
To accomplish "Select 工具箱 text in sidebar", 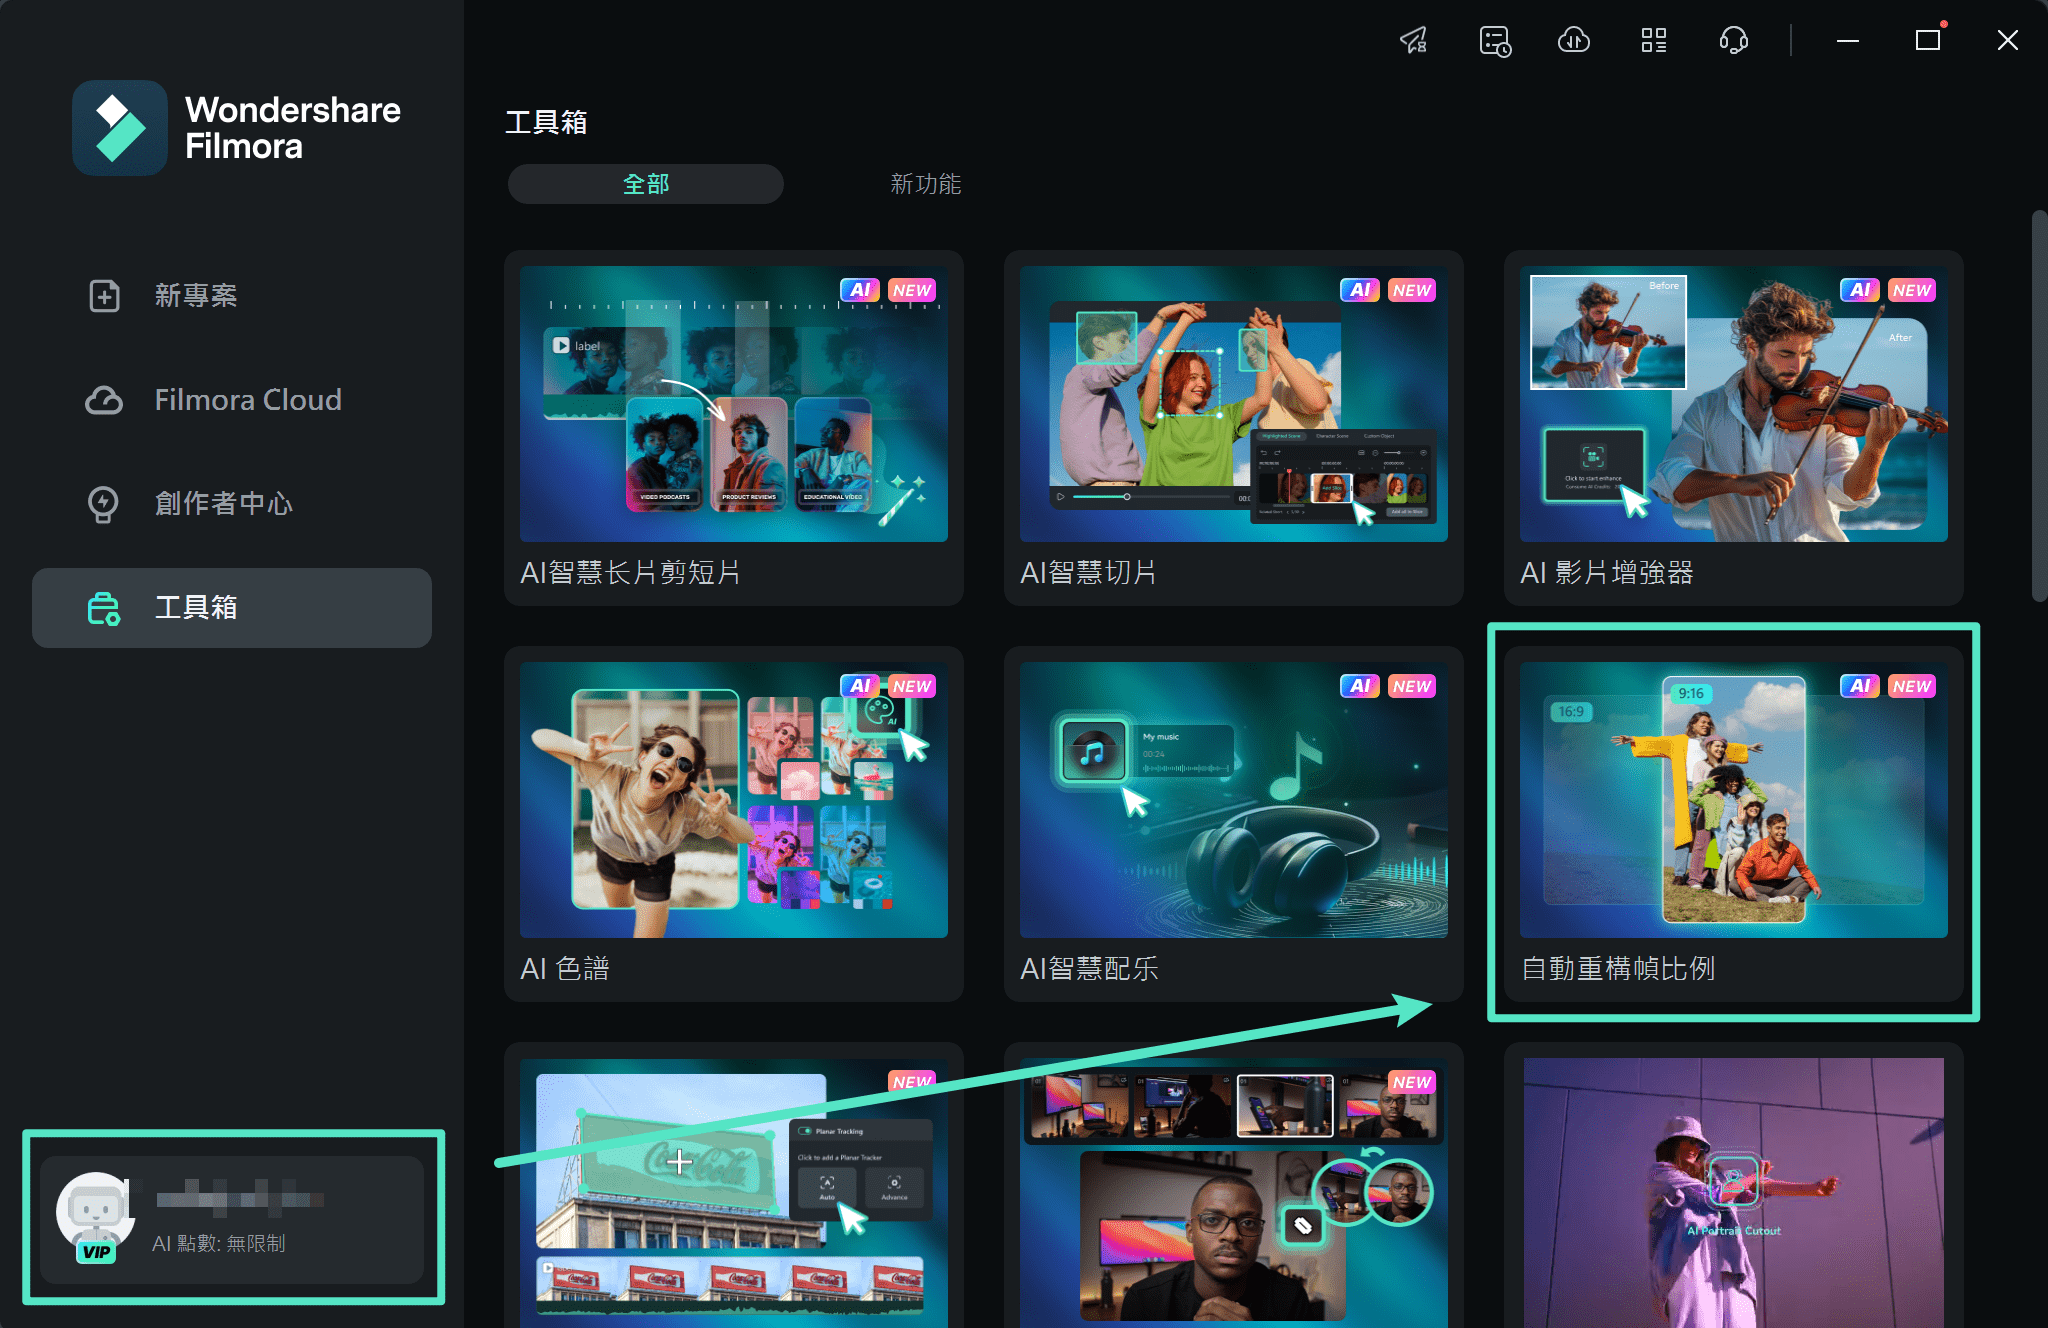I will point(196,608).
